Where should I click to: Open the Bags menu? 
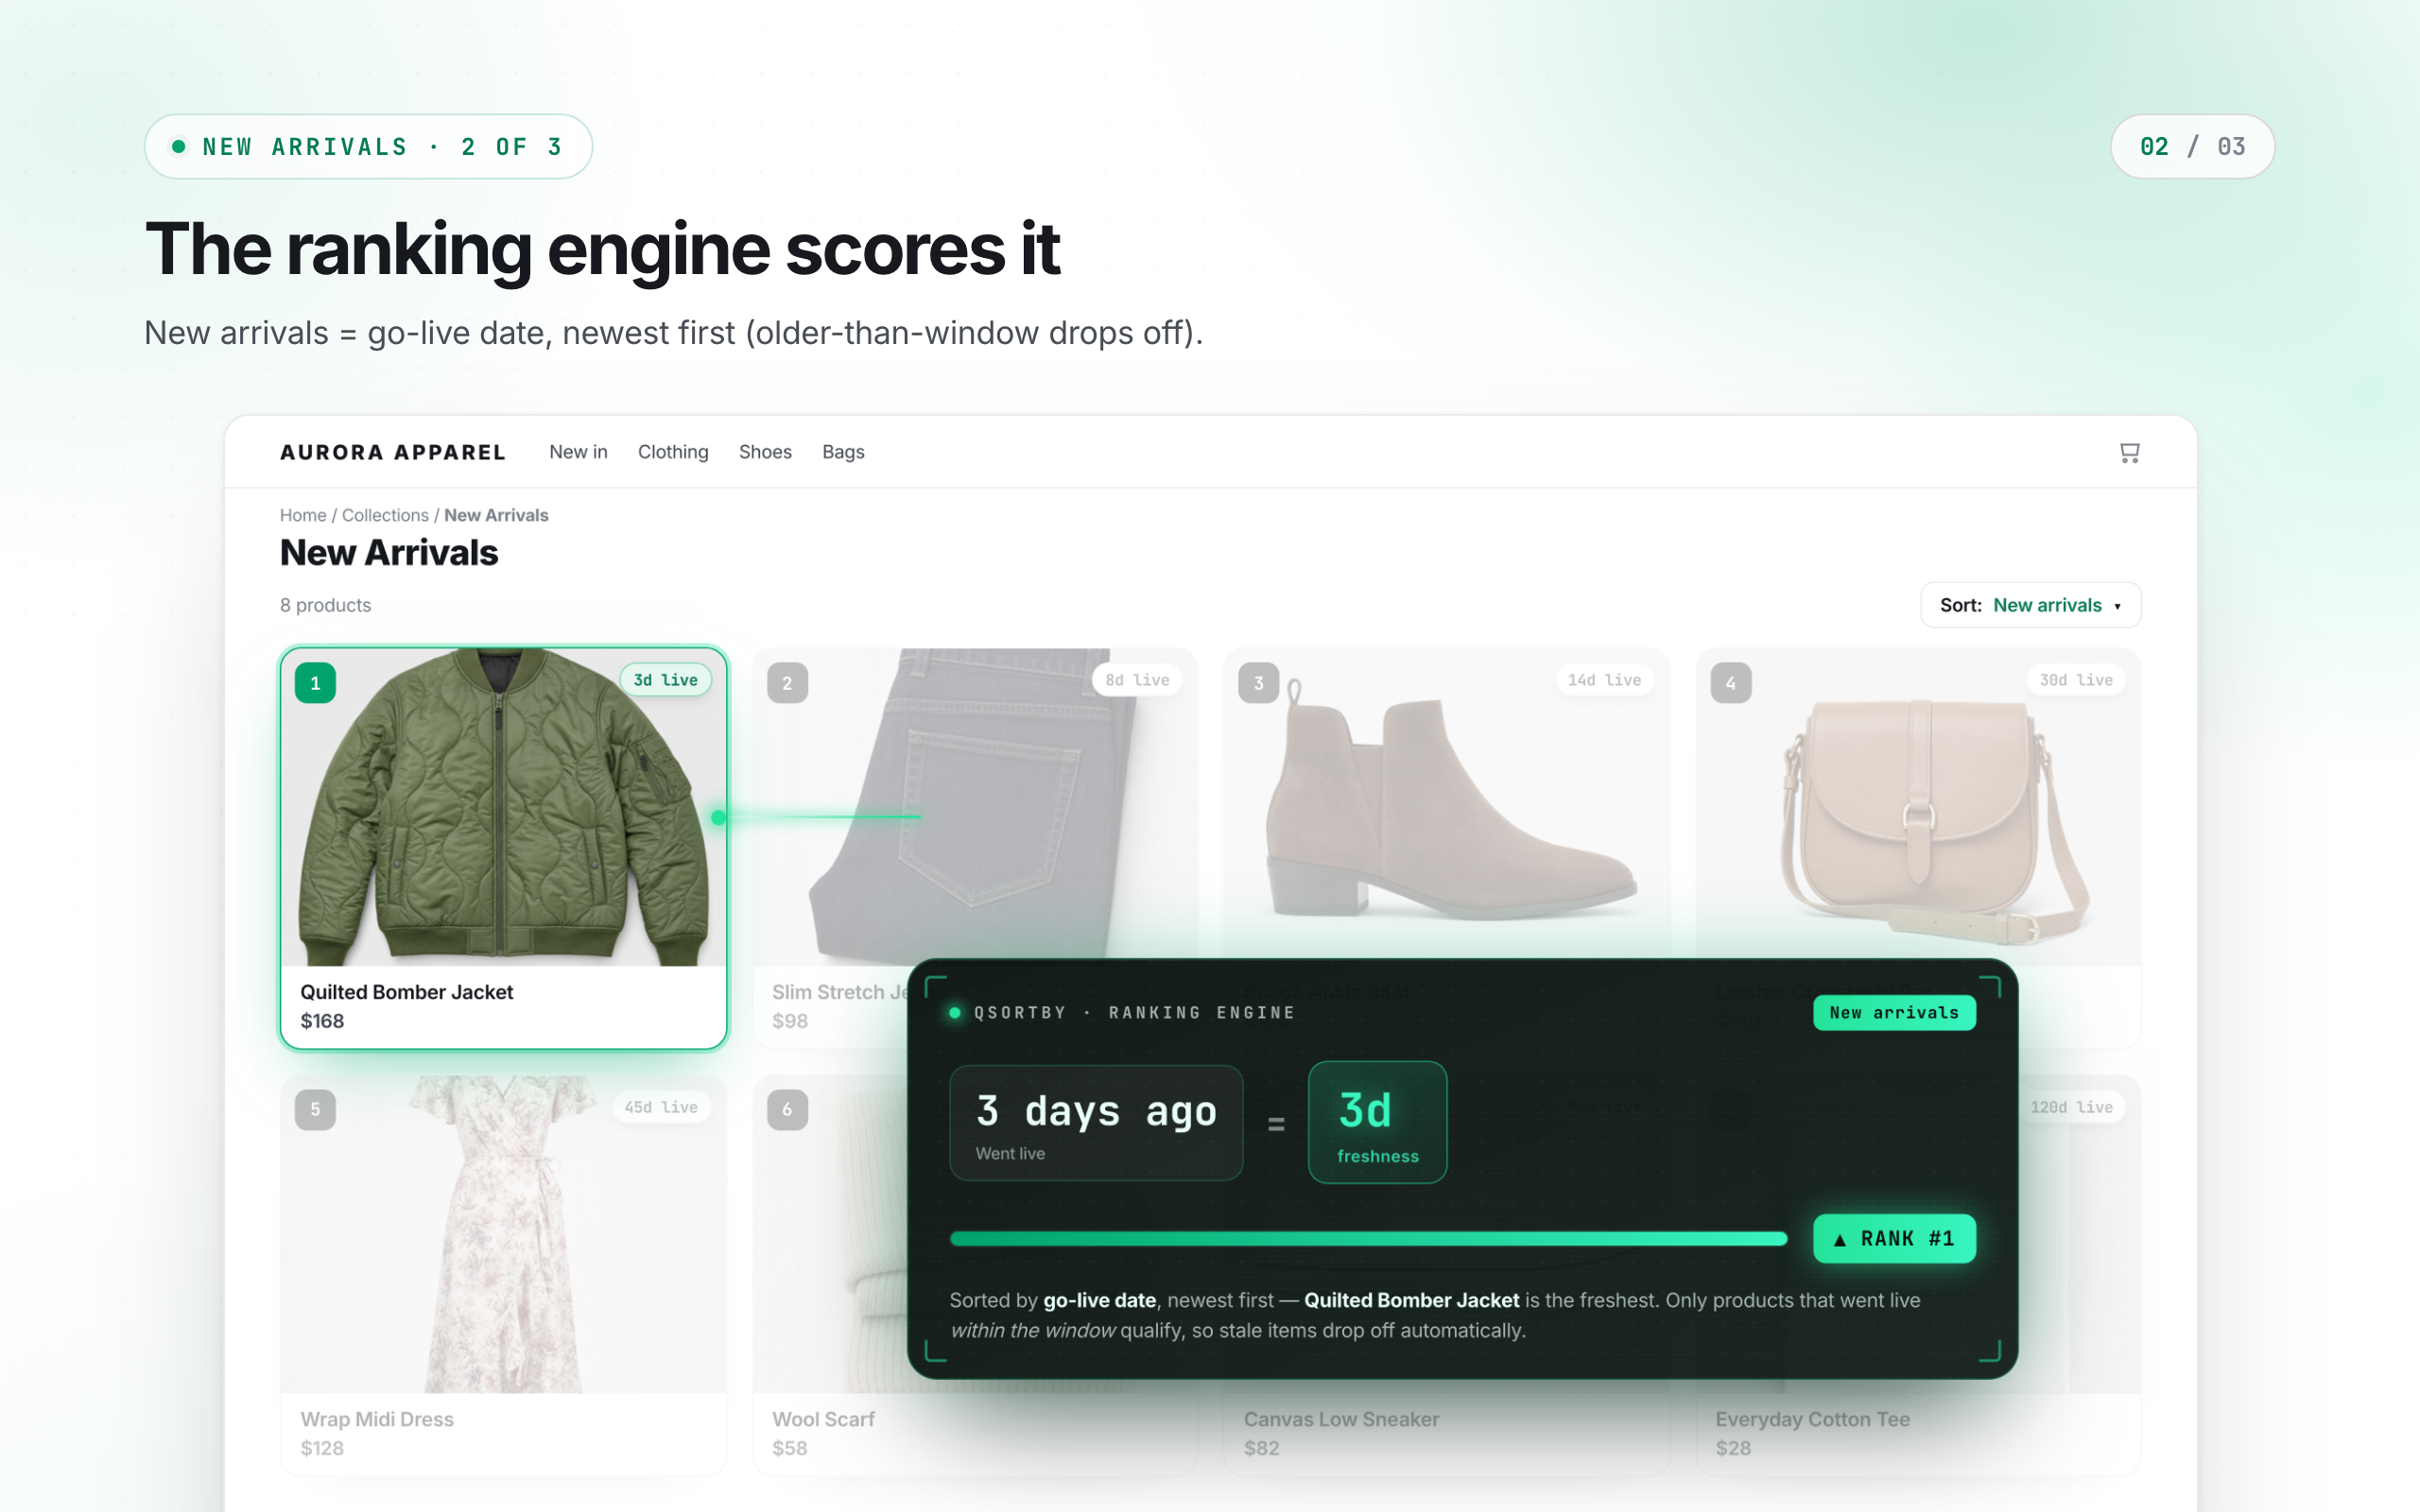pyautogui.click(x=843, y=452)
